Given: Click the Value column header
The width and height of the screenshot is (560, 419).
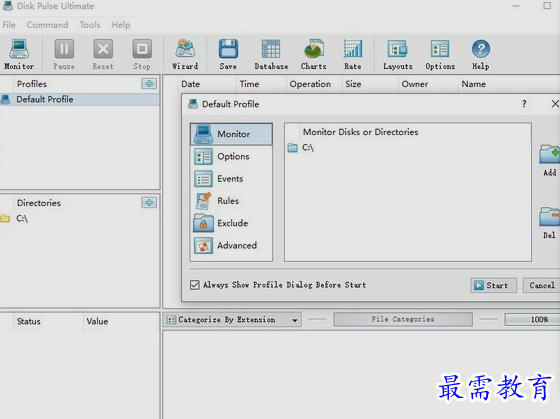Looking at the screenshot, I should [121, 321].
